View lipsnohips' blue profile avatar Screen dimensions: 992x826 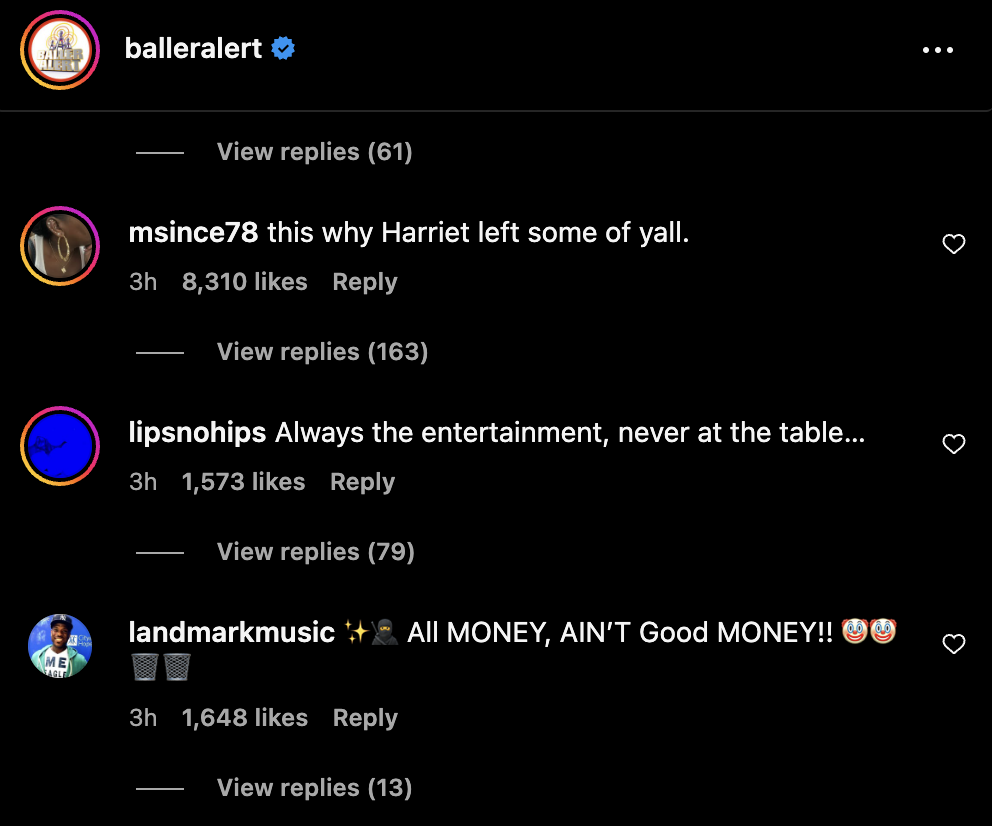click(60, 444)
